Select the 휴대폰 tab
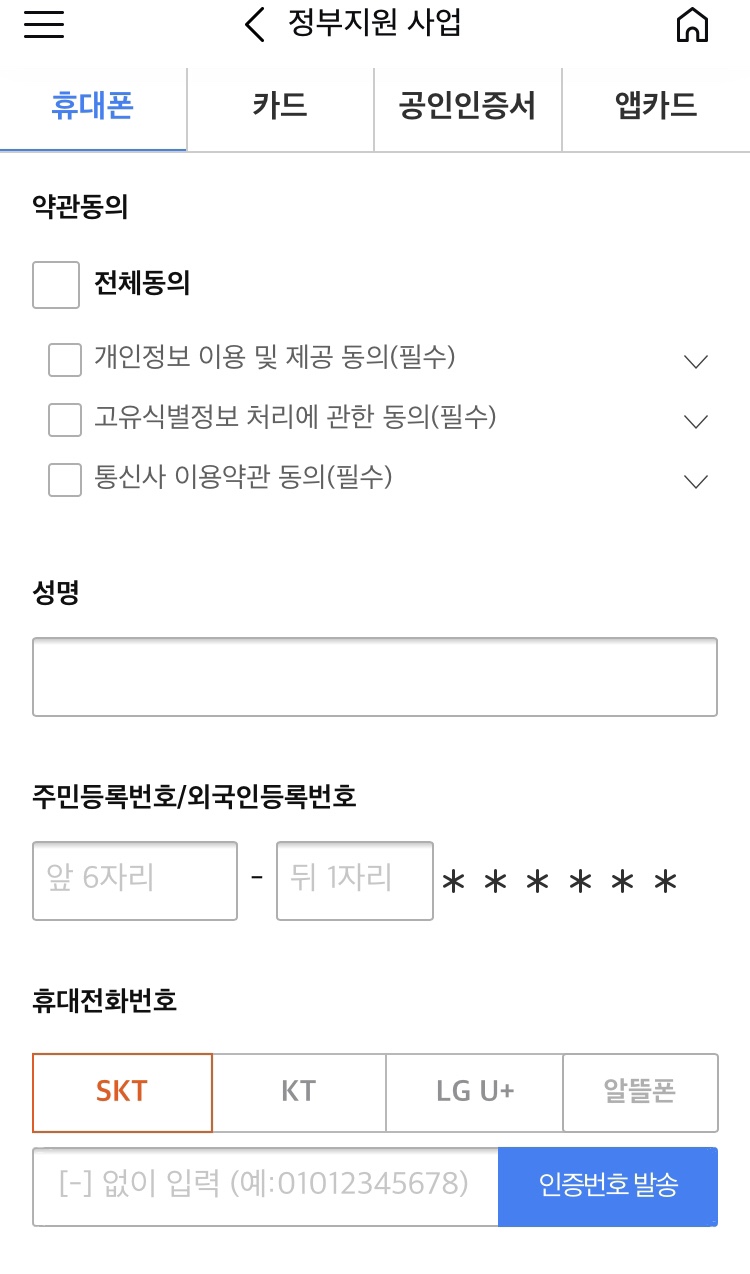This screenshot has height=1274, width=750. (x=93, y=108)
